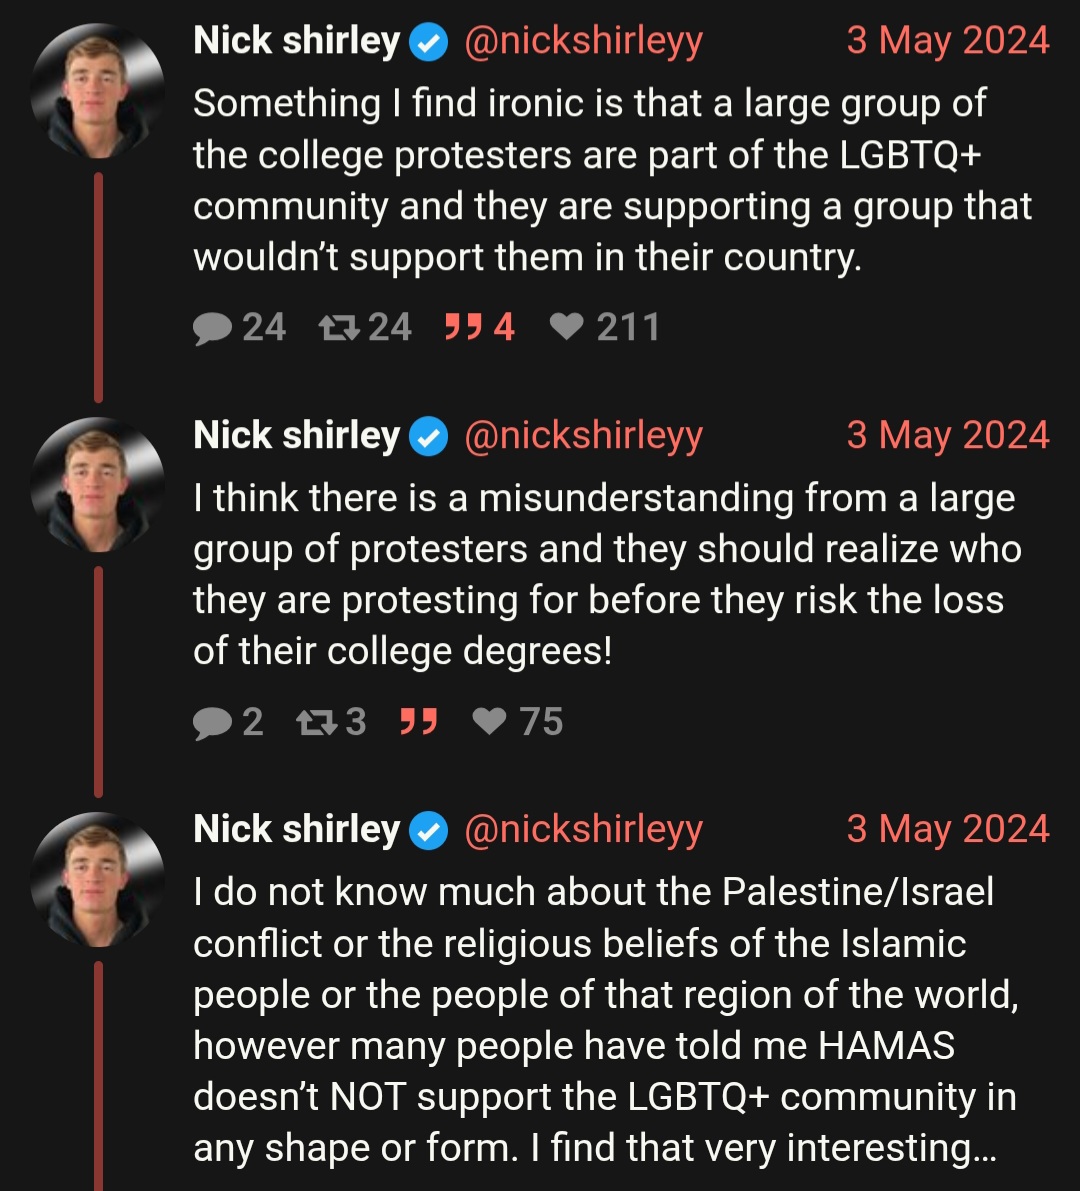
Task: Like the first tweet with 211 likes
Action: [567, 327]
